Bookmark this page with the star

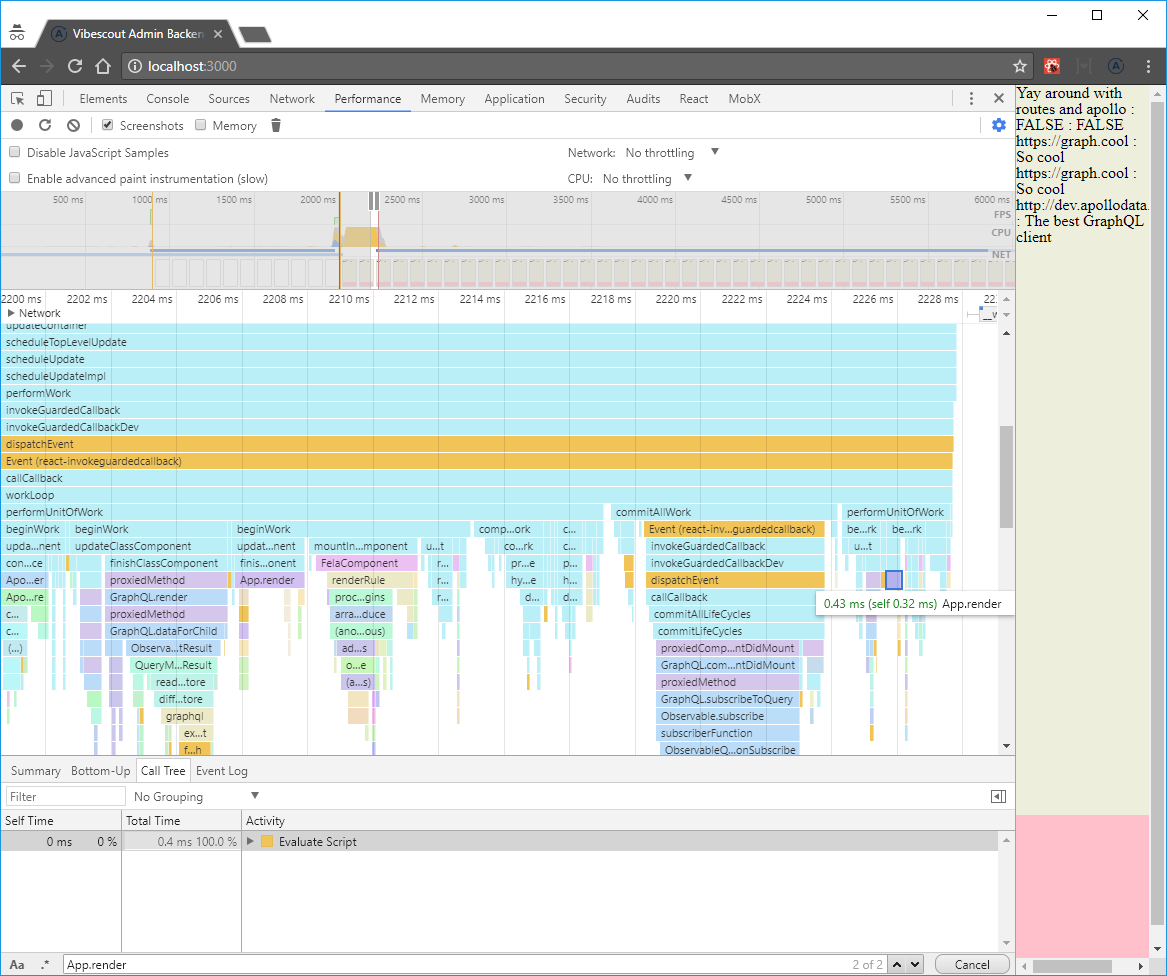1020,66
